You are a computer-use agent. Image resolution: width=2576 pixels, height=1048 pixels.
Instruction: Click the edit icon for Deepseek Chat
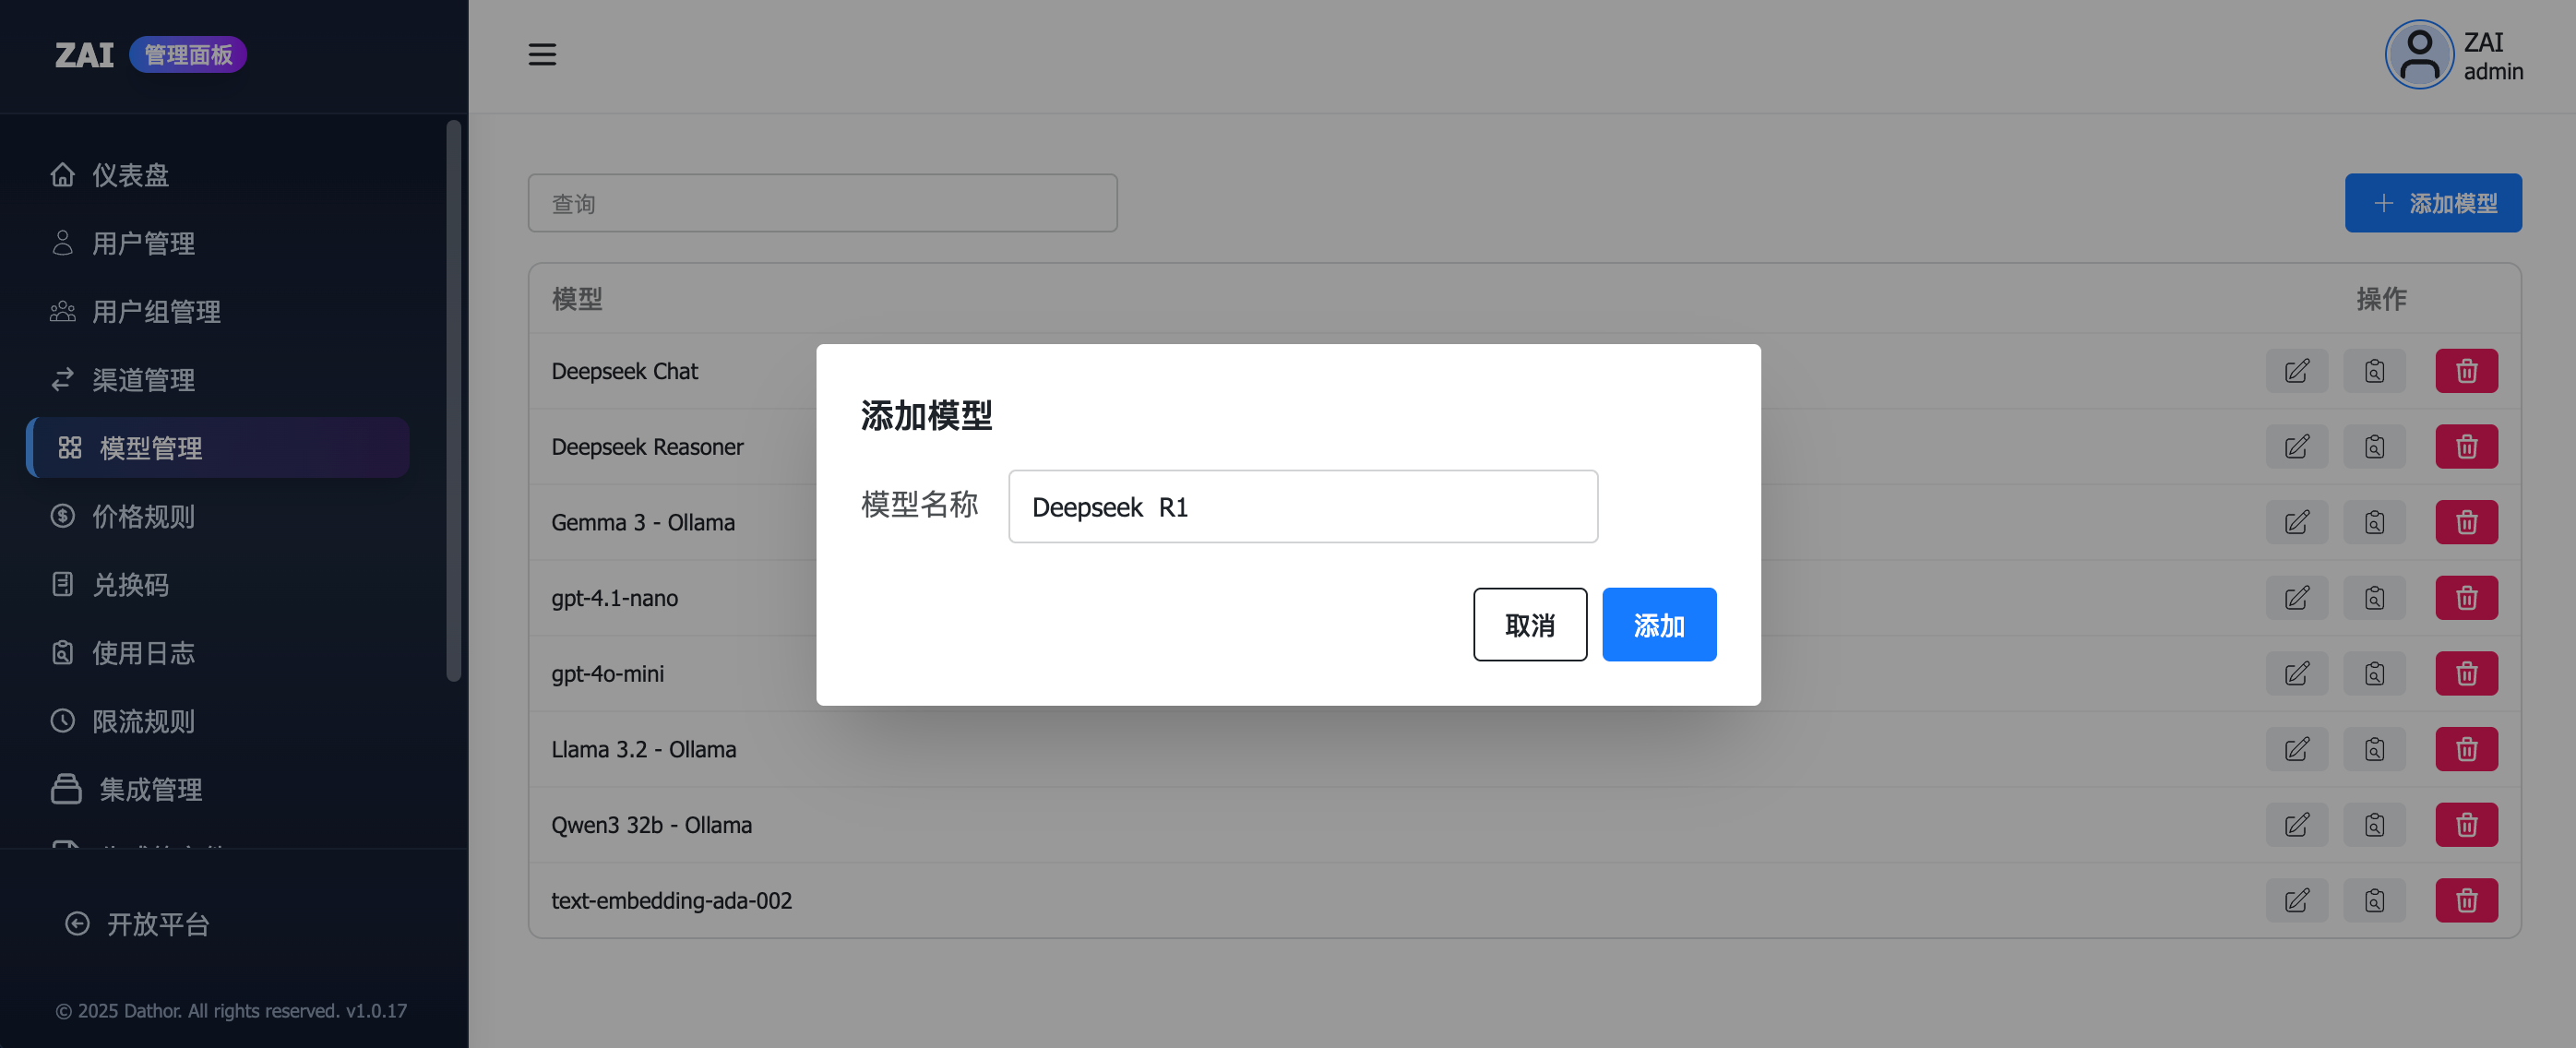pos(2296,371)
